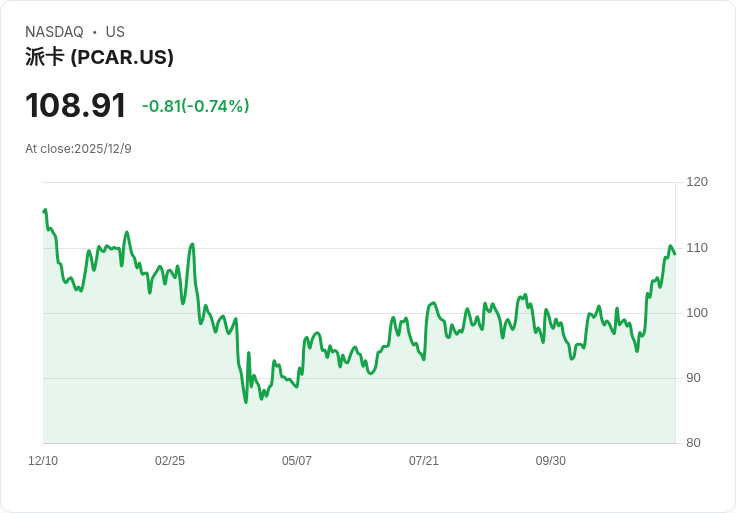
Task: Open the 派卡 (PCAR.US) stock title
Action: (x=99, y=57)
